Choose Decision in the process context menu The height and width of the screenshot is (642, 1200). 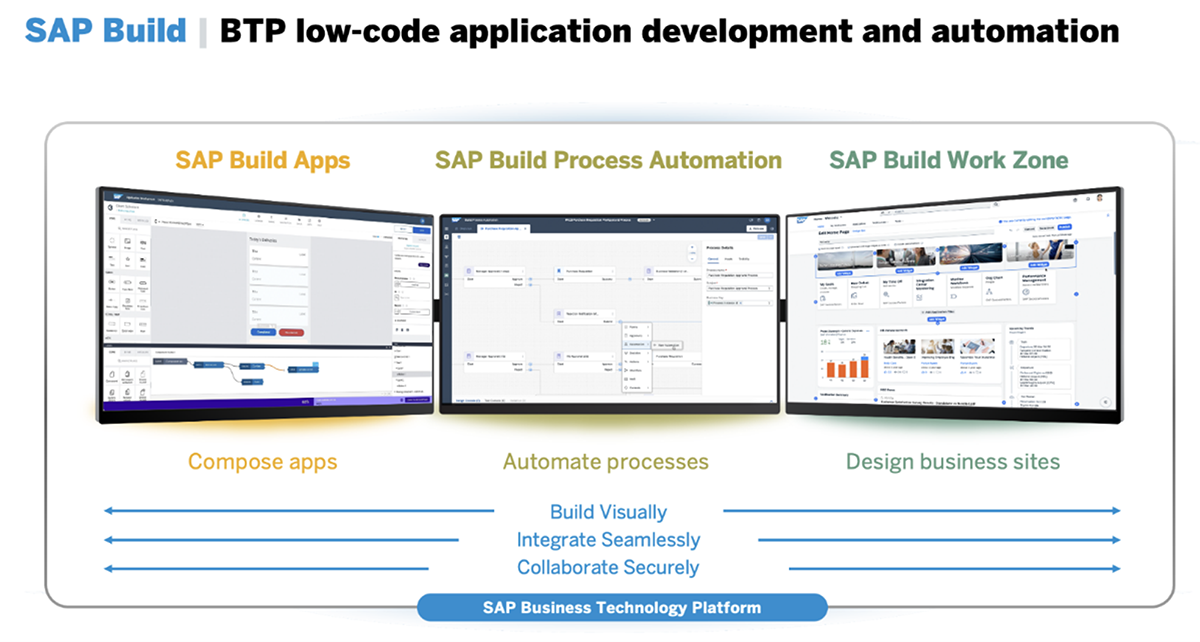coord(637,353)
